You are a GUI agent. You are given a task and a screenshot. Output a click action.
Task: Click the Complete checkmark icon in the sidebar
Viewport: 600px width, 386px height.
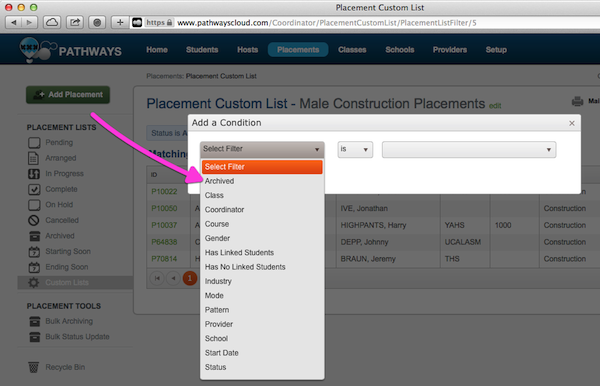click(34, 189)
